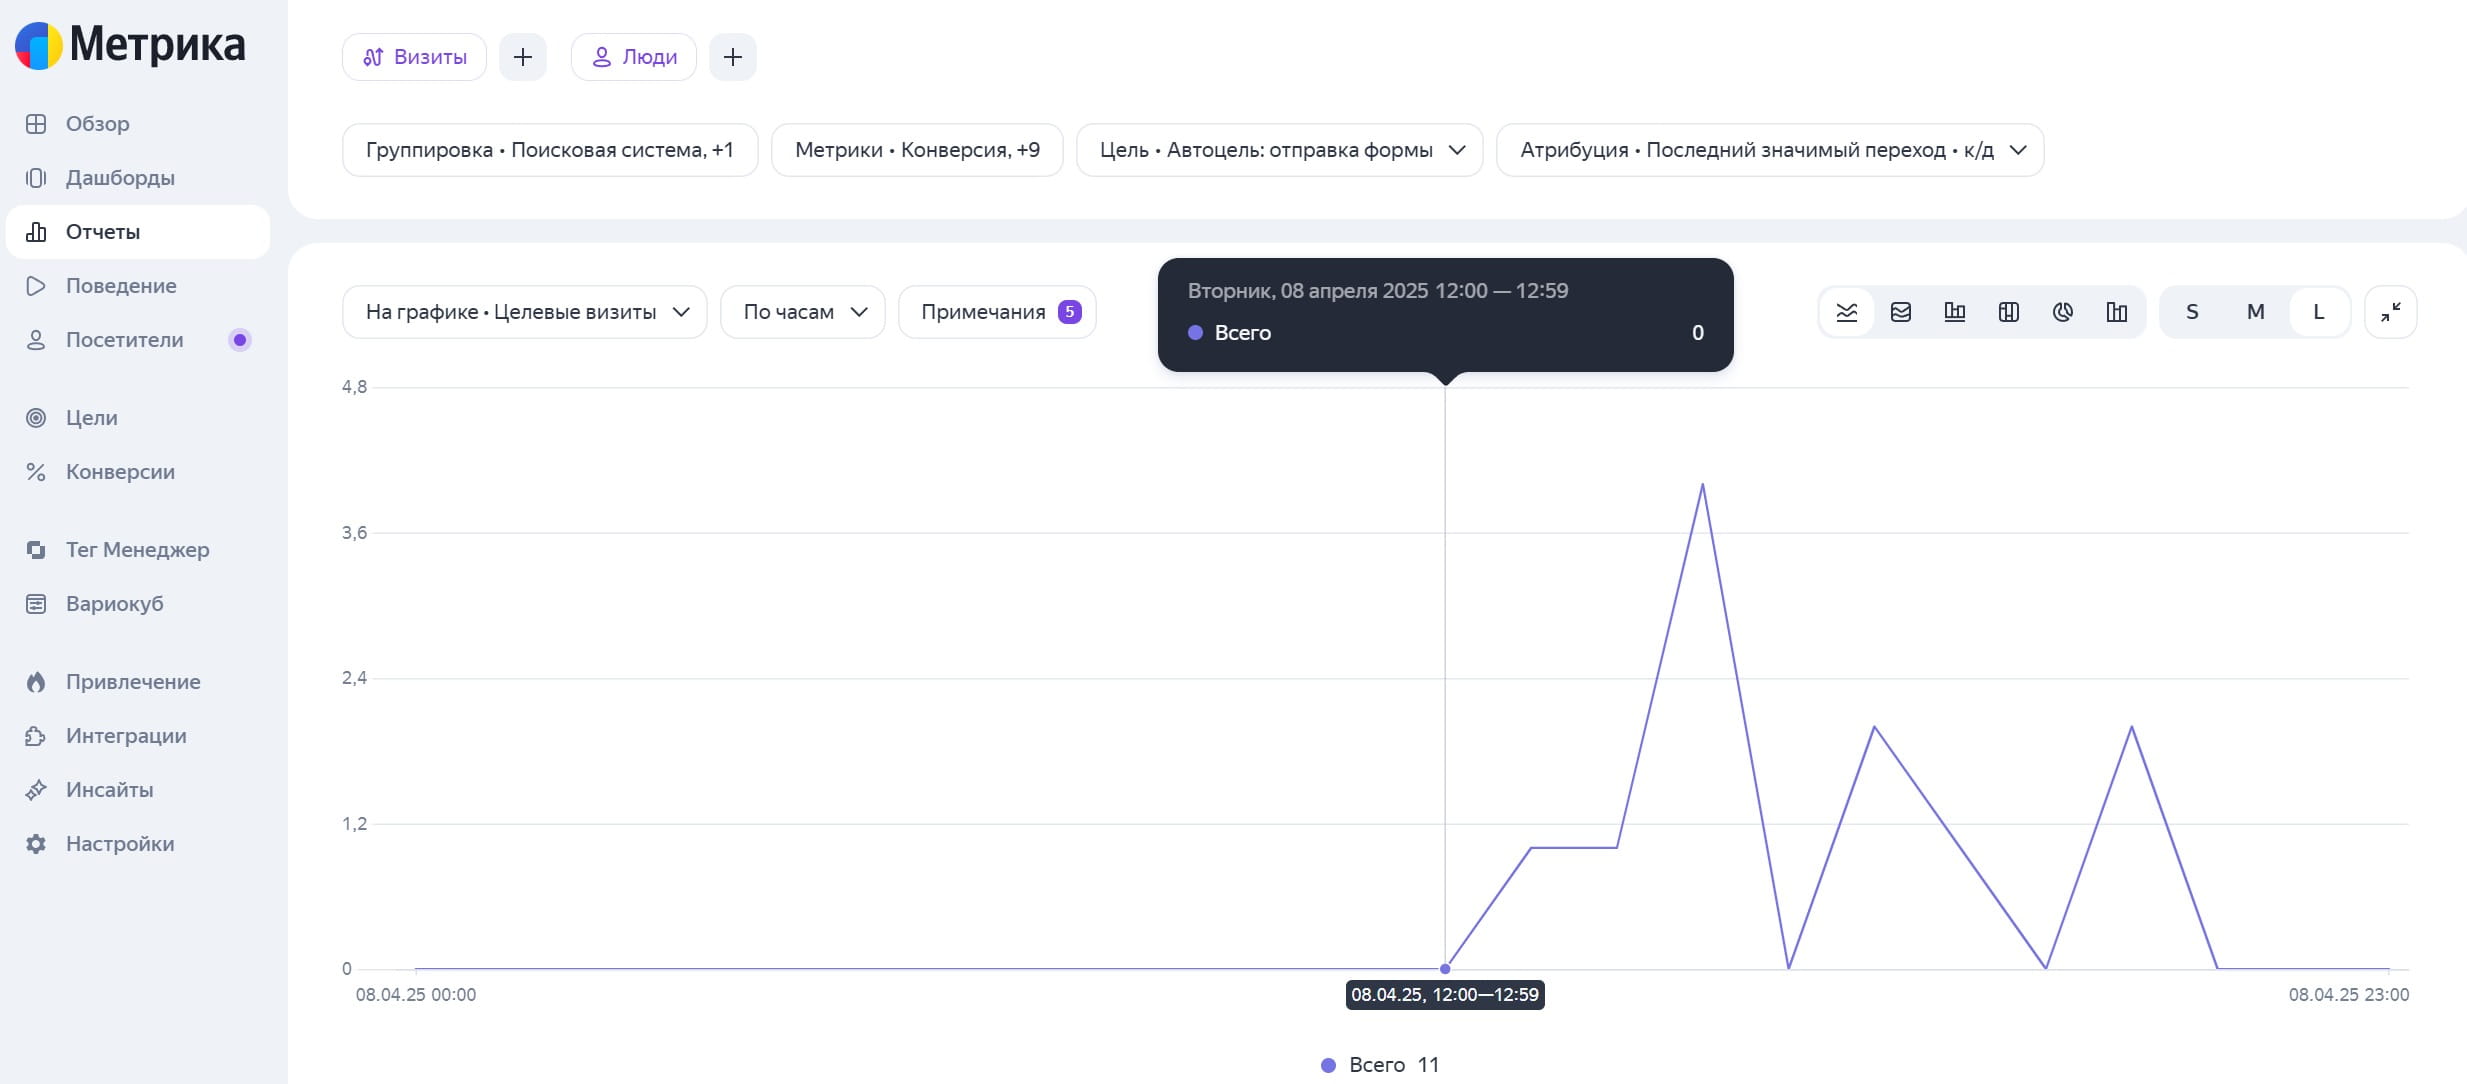Select the bar chart view icon
Viewport: 2467px width, 1084px height.
pyautogui.click(x=1955, y=312)
